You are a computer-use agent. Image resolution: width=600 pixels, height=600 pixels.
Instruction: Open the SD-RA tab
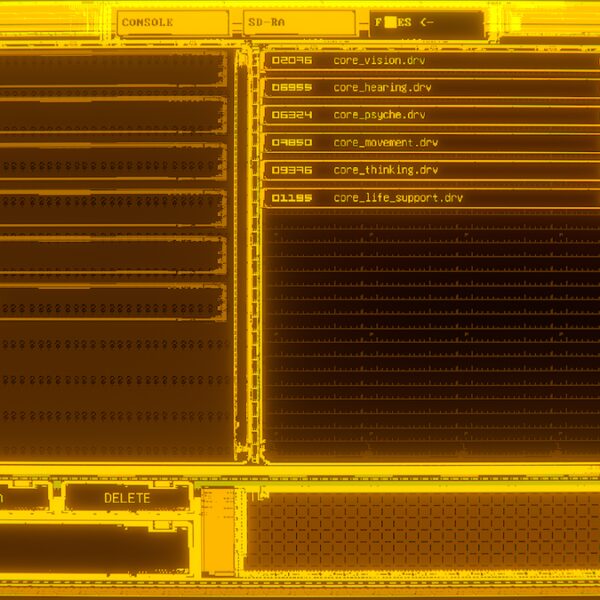tap(299, 23)
